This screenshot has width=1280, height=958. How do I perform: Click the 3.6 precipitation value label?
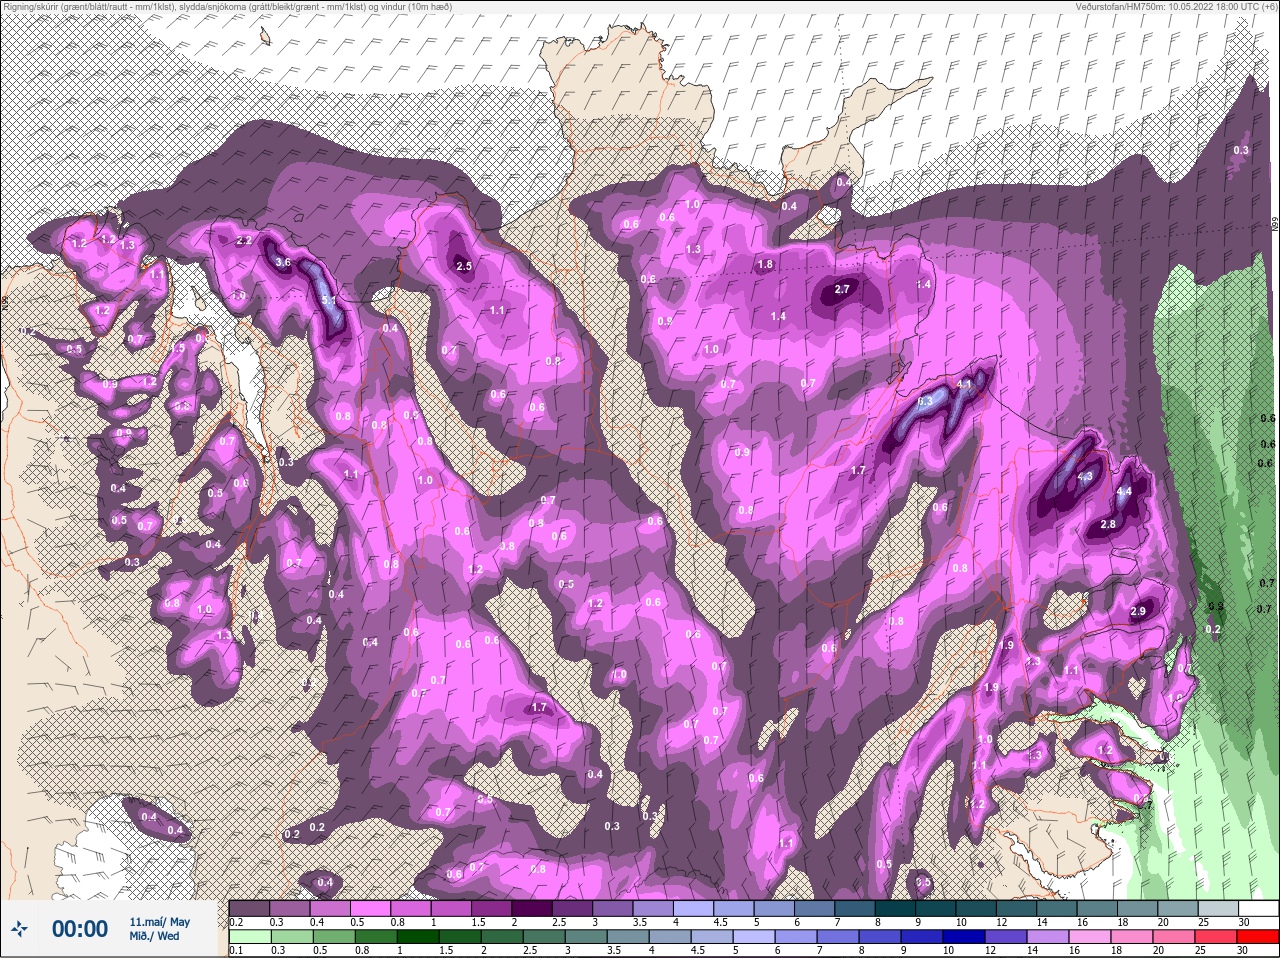click(283, 262)
